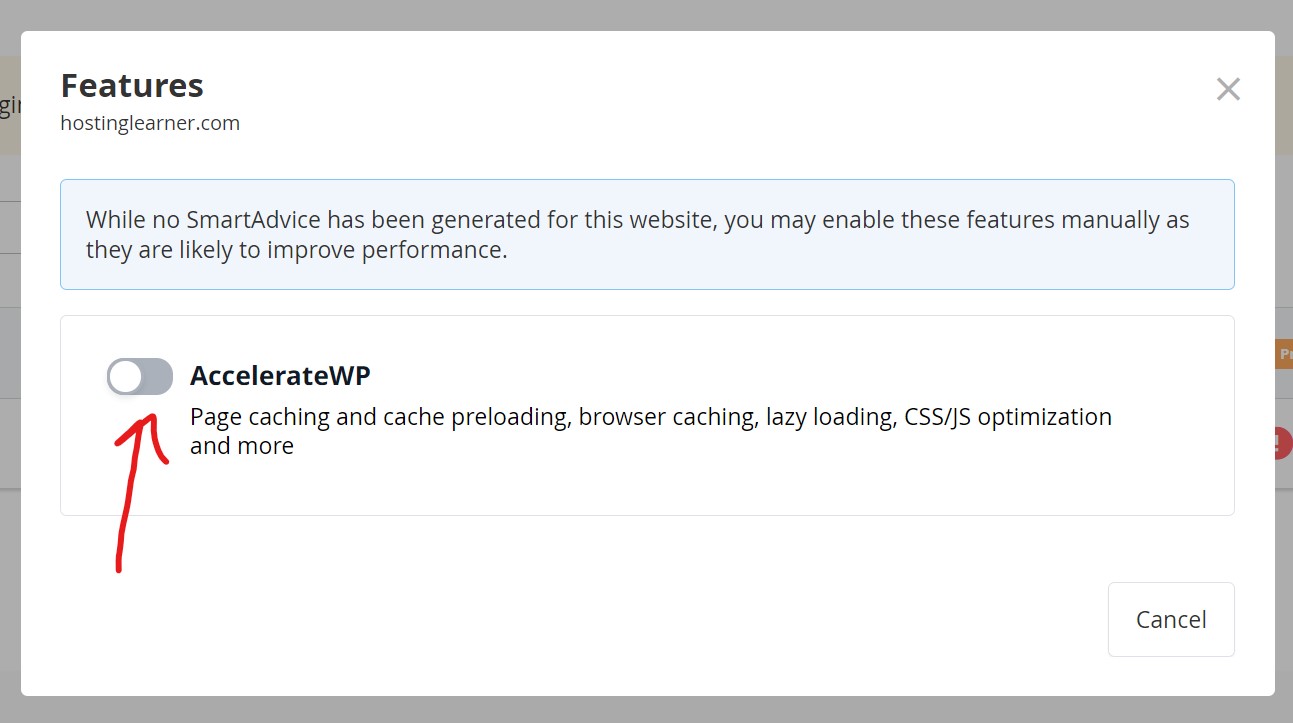Screen dimensions: 1293x723
Task: Click the dimmed backdrop above the dialog
Action: (x=646, y=15)
